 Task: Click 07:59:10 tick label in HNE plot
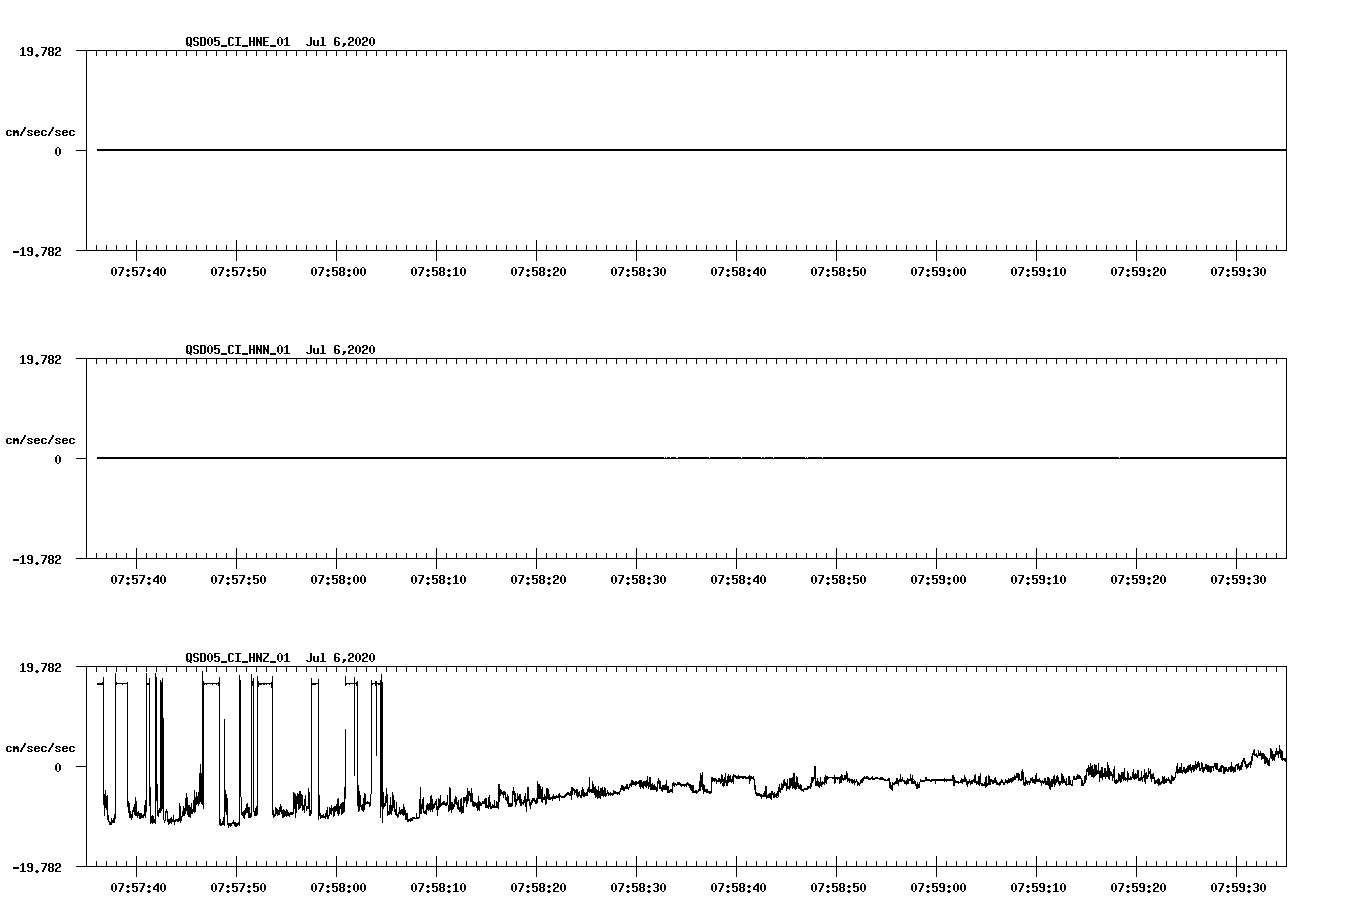pyautogui.click(x=1038, y=271)
